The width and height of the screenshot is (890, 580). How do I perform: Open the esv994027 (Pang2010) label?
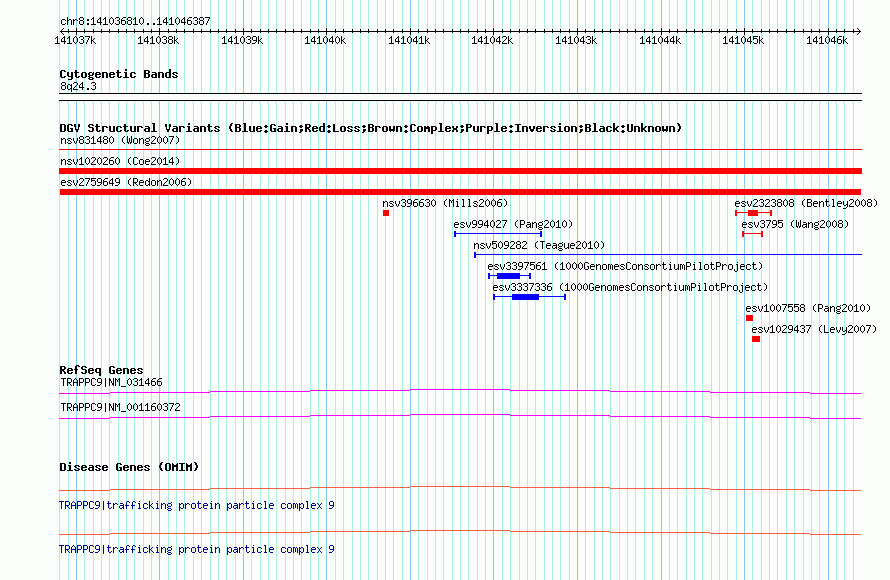[513, 224]
